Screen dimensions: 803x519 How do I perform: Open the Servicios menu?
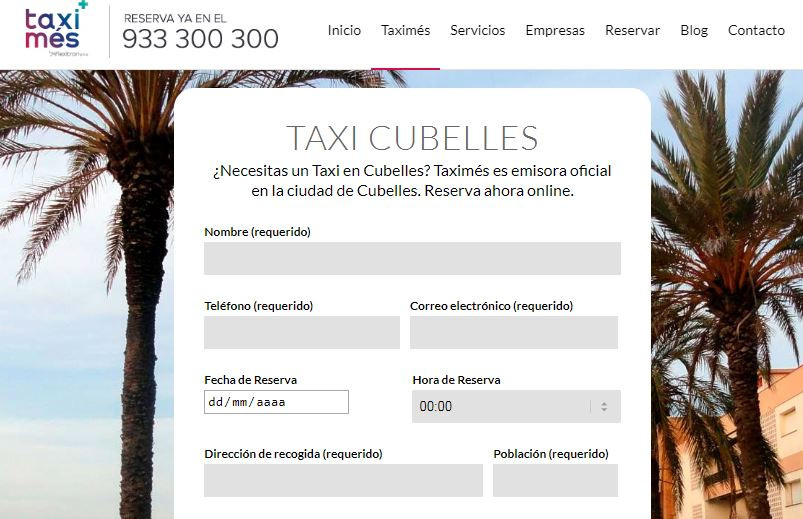pos(478,31)
